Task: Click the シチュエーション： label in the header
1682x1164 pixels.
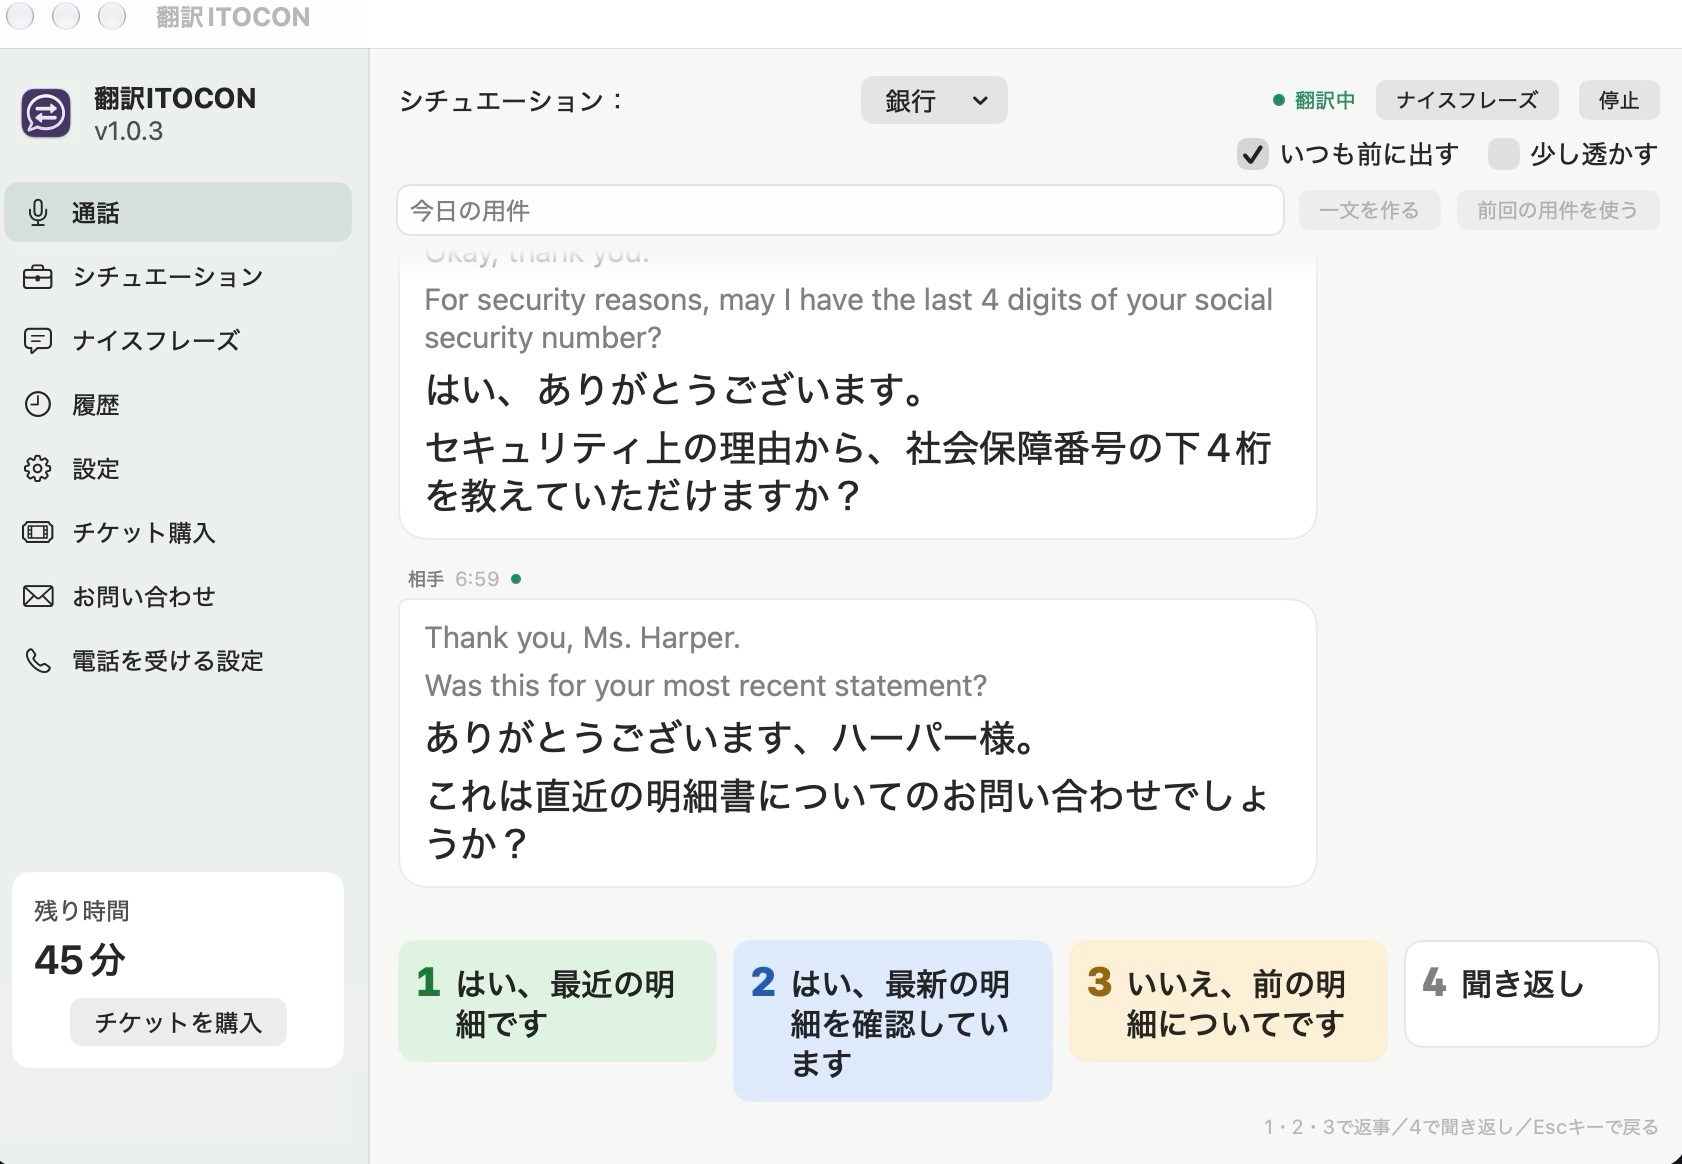Action: coord(511,100)
